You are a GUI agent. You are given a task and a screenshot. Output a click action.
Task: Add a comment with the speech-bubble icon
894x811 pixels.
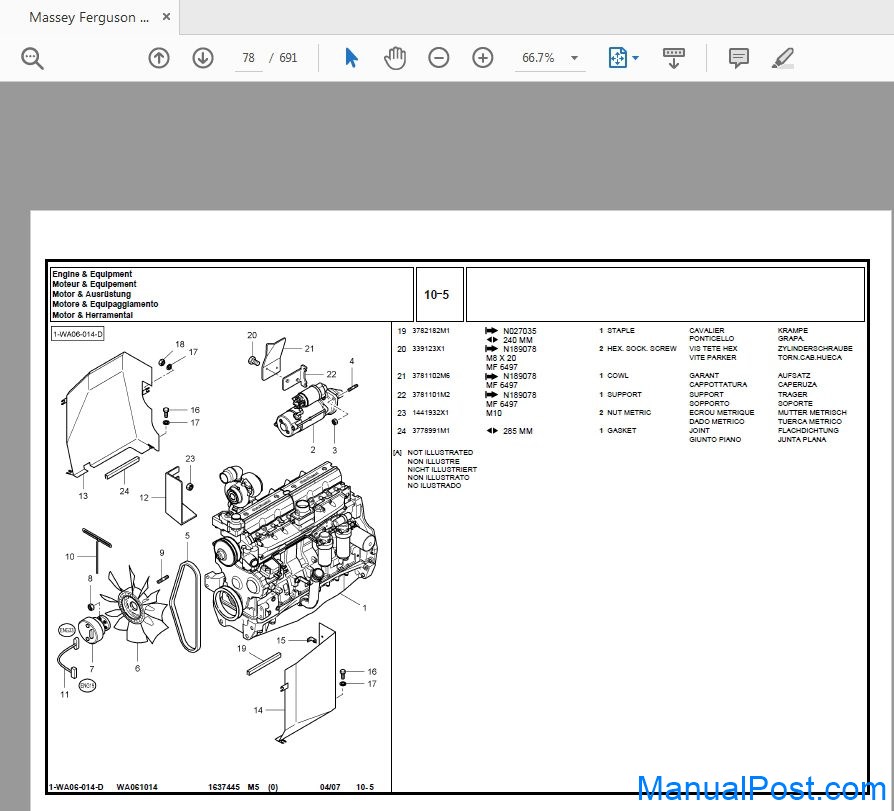[739, 58]
